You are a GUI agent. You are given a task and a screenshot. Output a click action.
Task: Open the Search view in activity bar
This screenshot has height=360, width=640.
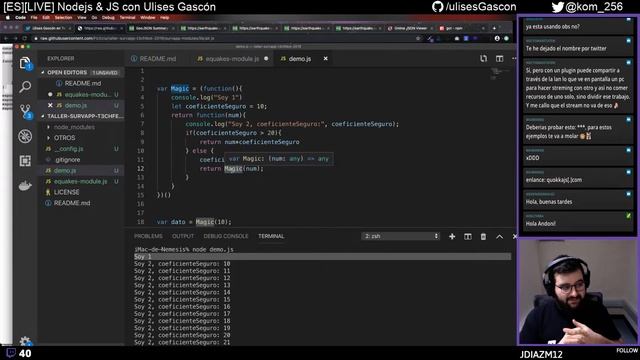25,87
